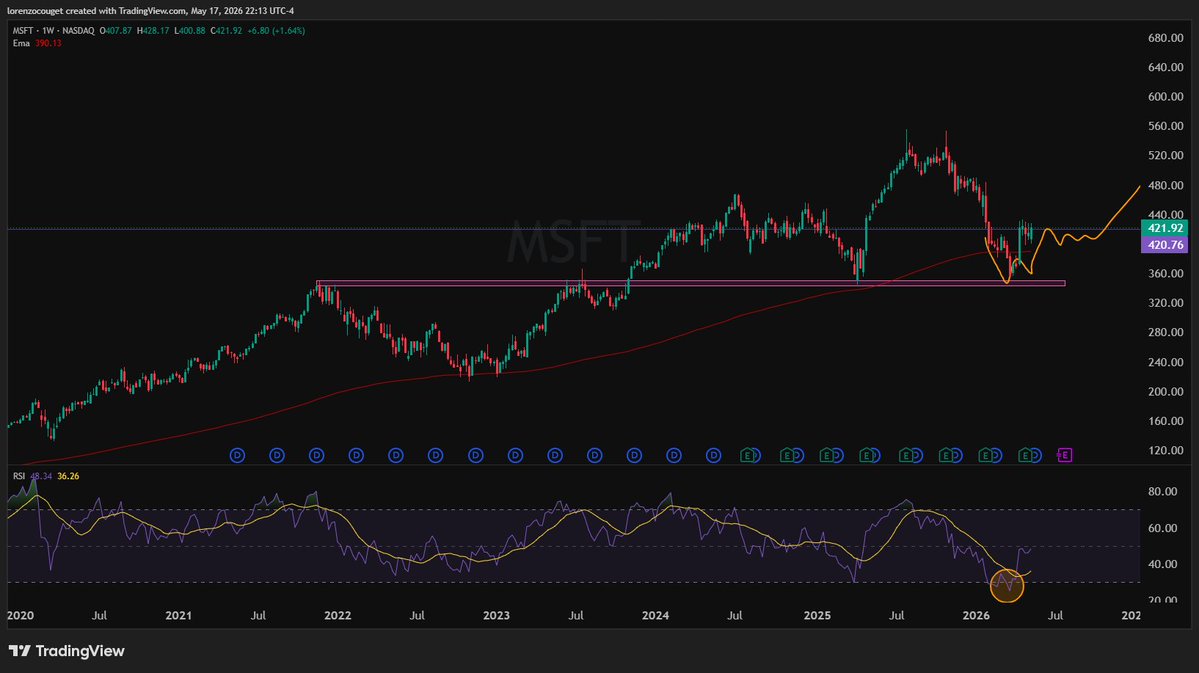This screenshot has width=1199, height=673.
Task: Click the change value +6.80 (+1.64%)
Action: (x=276, y=31)
